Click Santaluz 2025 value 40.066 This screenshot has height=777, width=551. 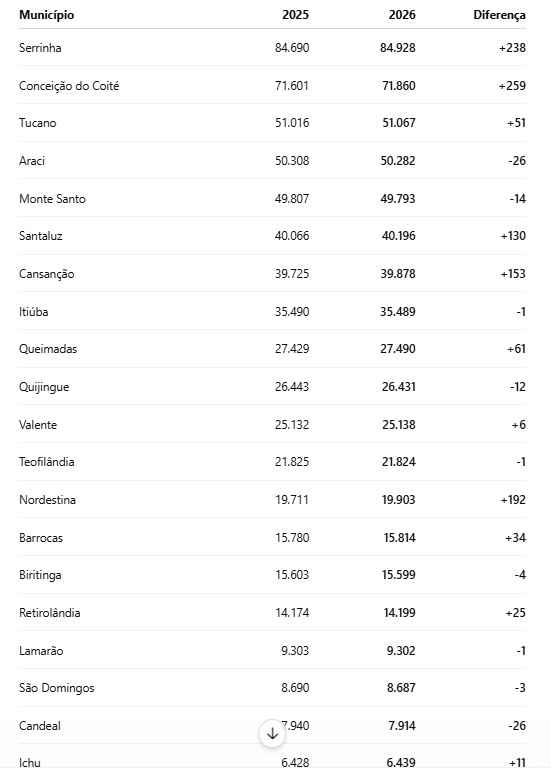(292, 236)
